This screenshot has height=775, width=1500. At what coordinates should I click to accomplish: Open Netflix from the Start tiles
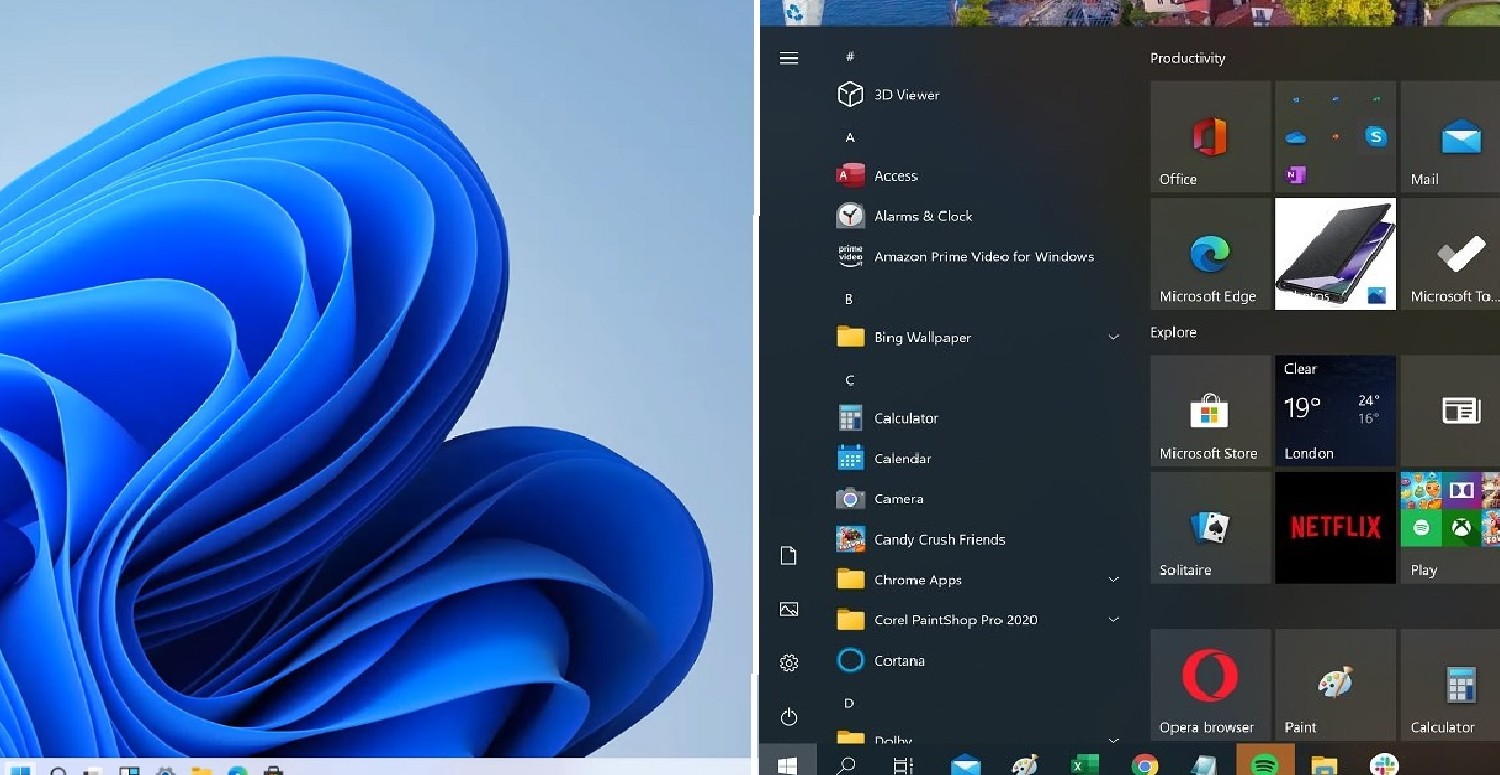[x=1335, y=527]
